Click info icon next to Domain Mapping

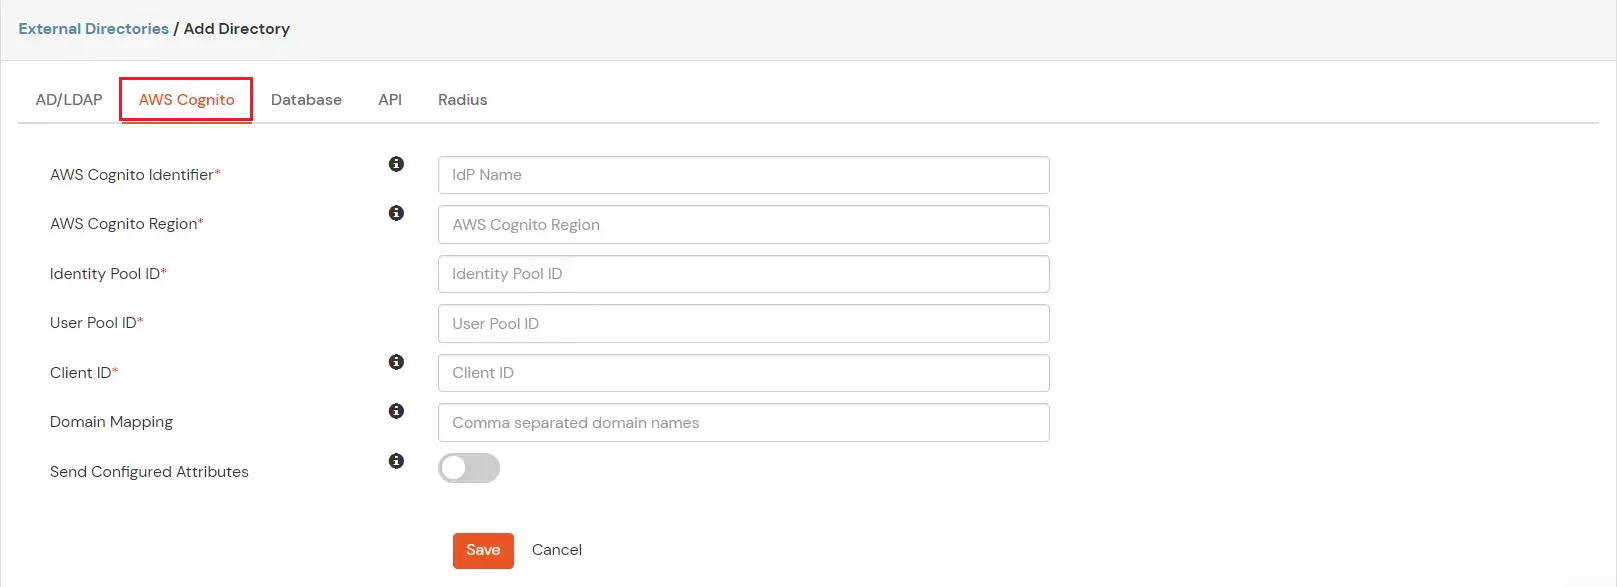[396, 411]
